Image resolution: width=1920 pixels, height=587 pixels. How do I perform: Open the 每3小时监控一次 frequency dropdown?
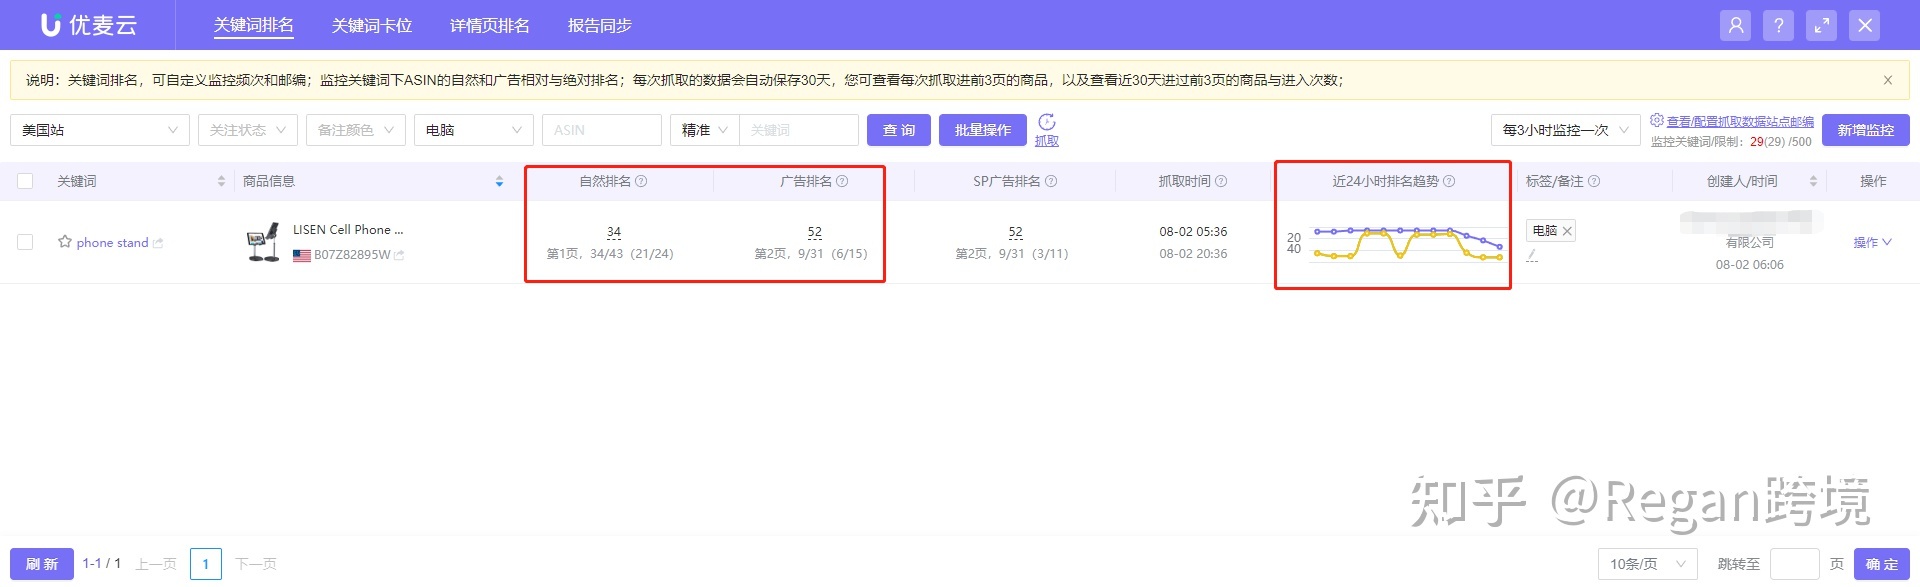(x=1565, y=130)
